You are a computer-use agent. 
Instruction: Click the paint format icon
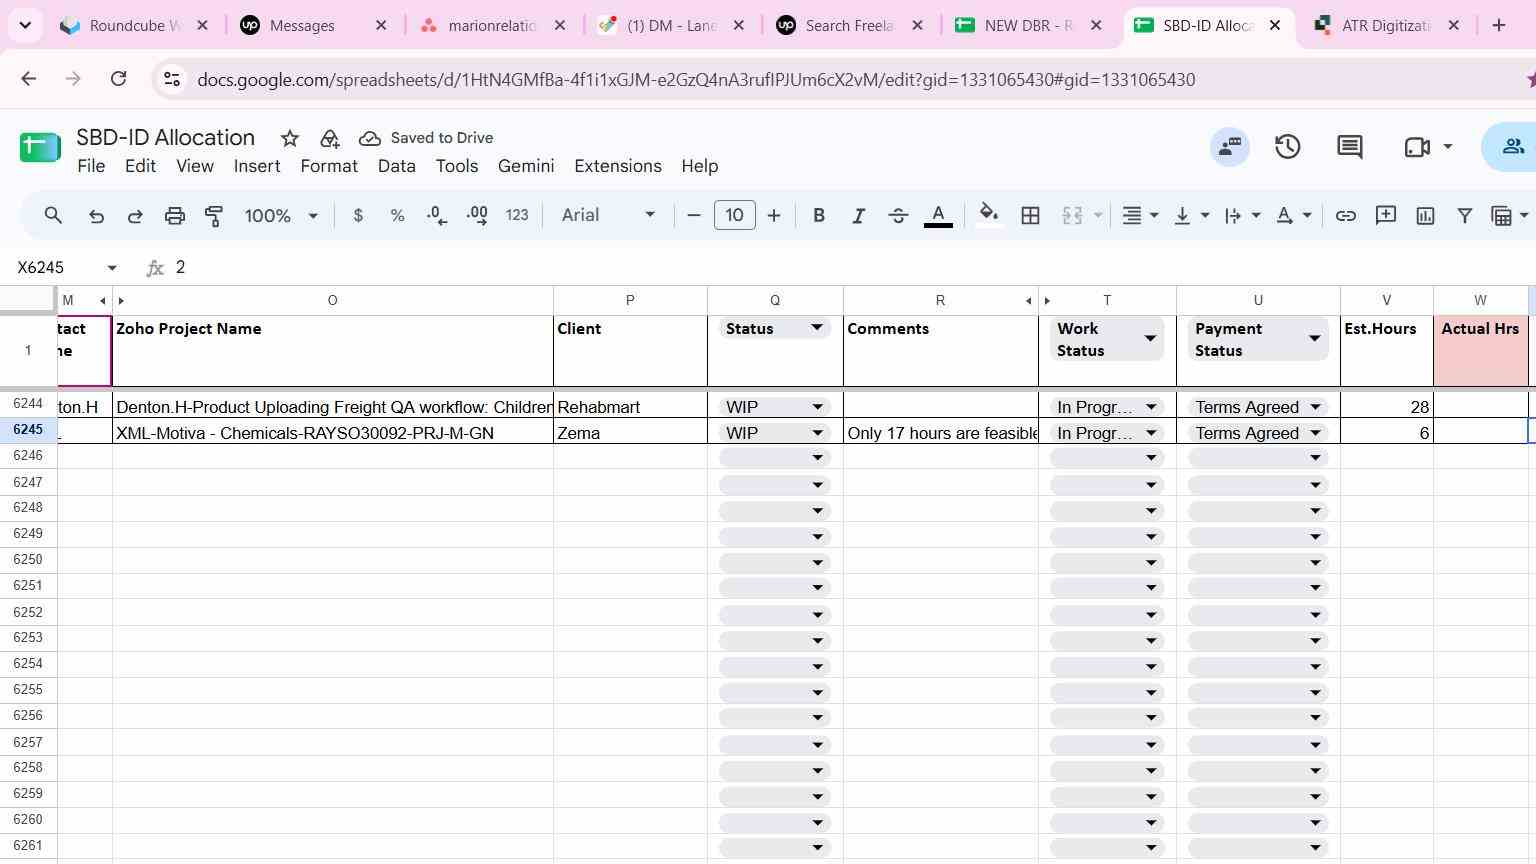point(214,216)
